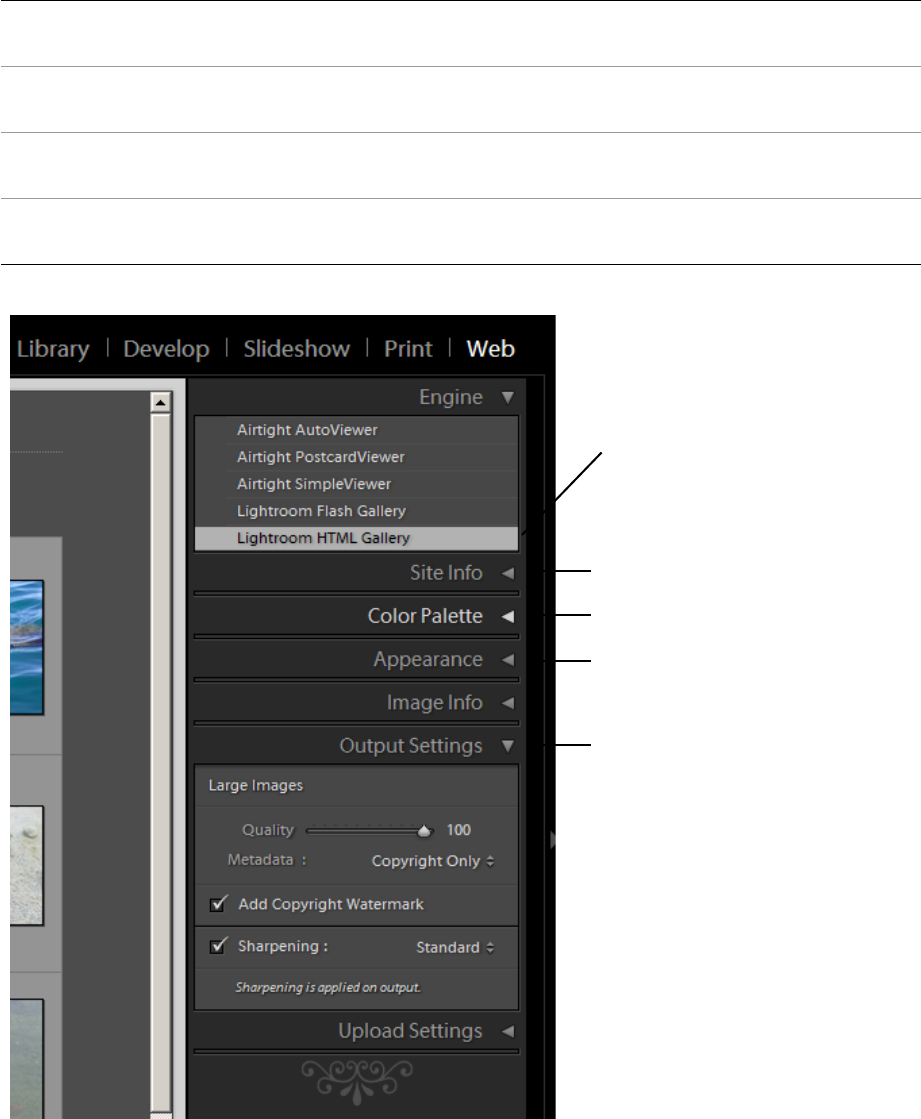The height and width of the screenshot is (1119, 921).
Task: Expand the Site Info panel
Action: tap(508, 573)
